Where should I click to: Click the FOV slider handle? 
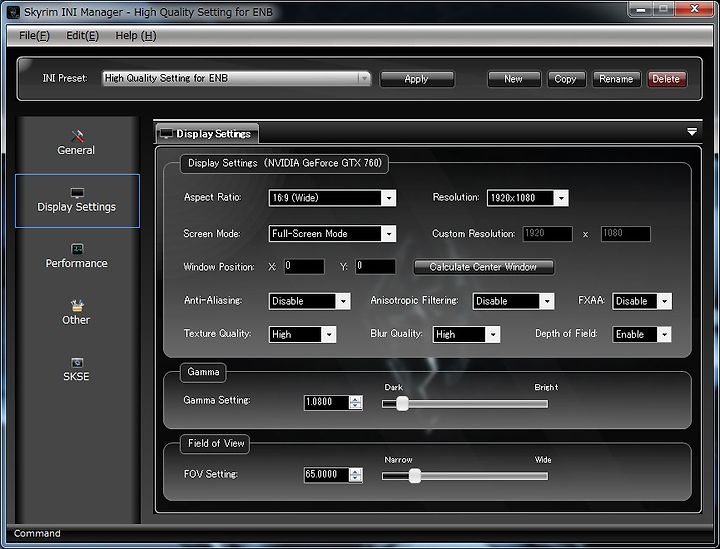tap(415, 476)
